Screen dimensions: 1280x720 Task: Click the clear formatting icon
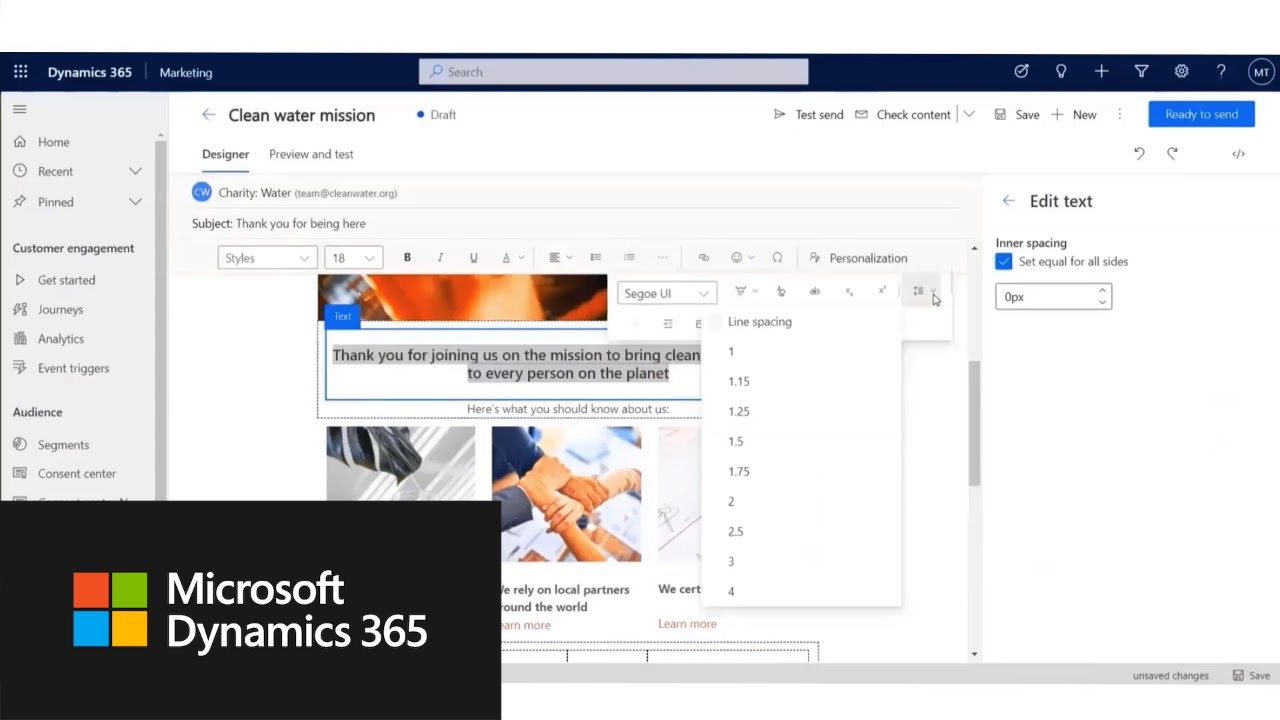pos(781,292)
